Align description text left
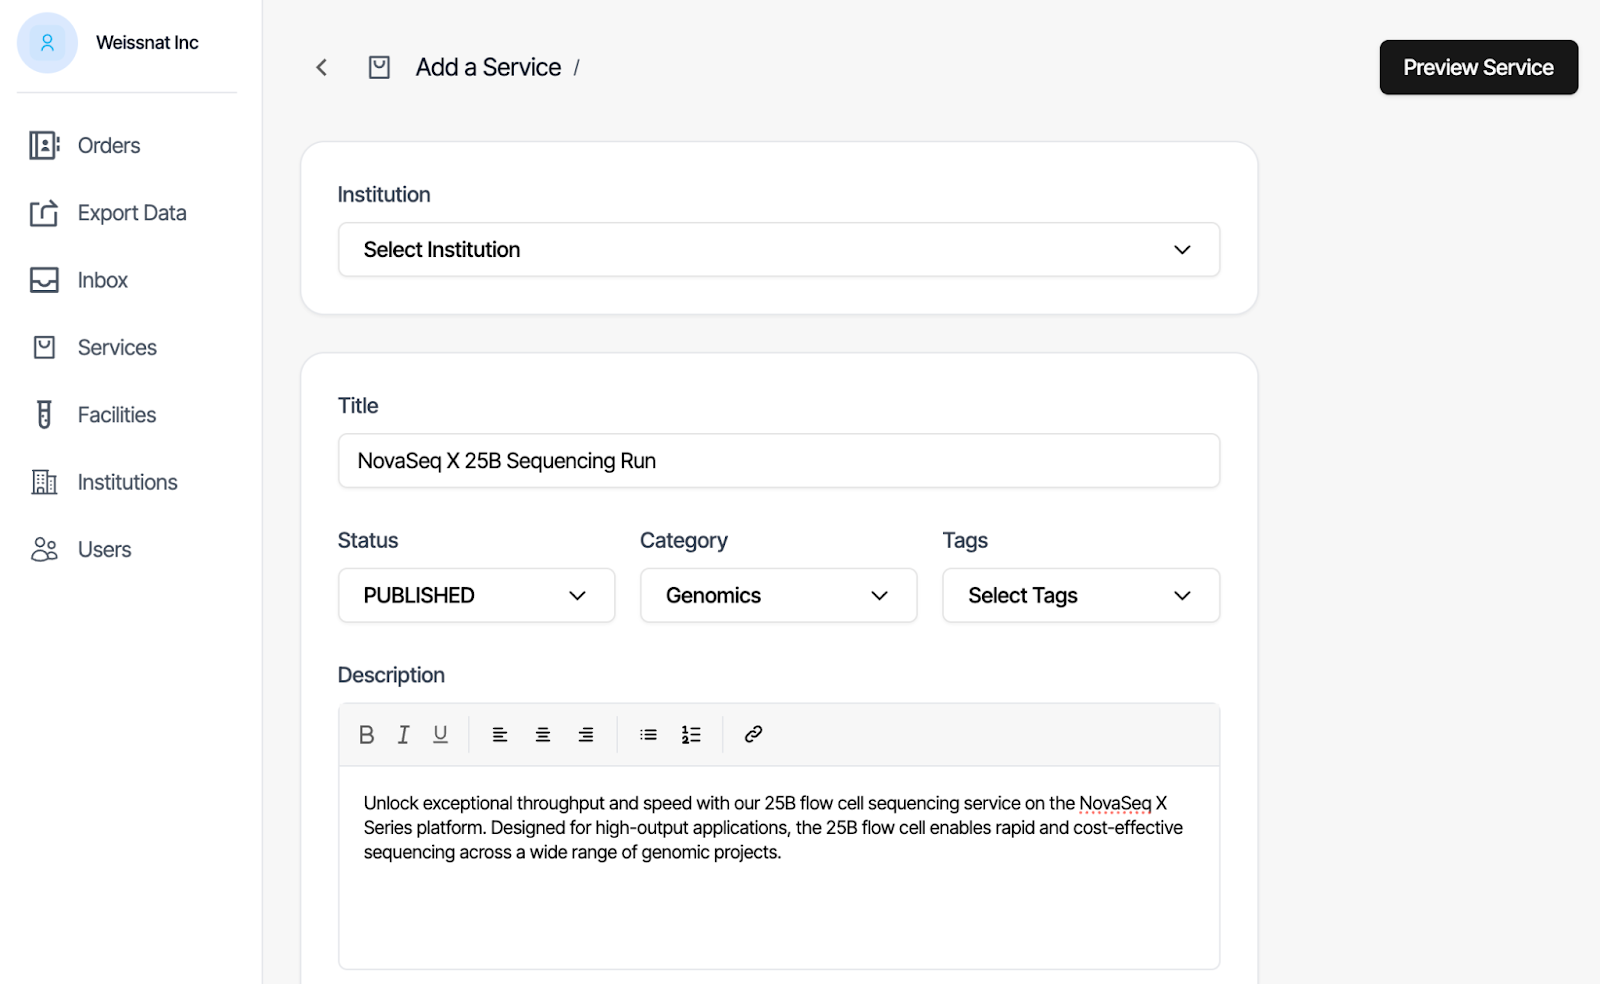1600x984 pixels. (x=500, y=735)
